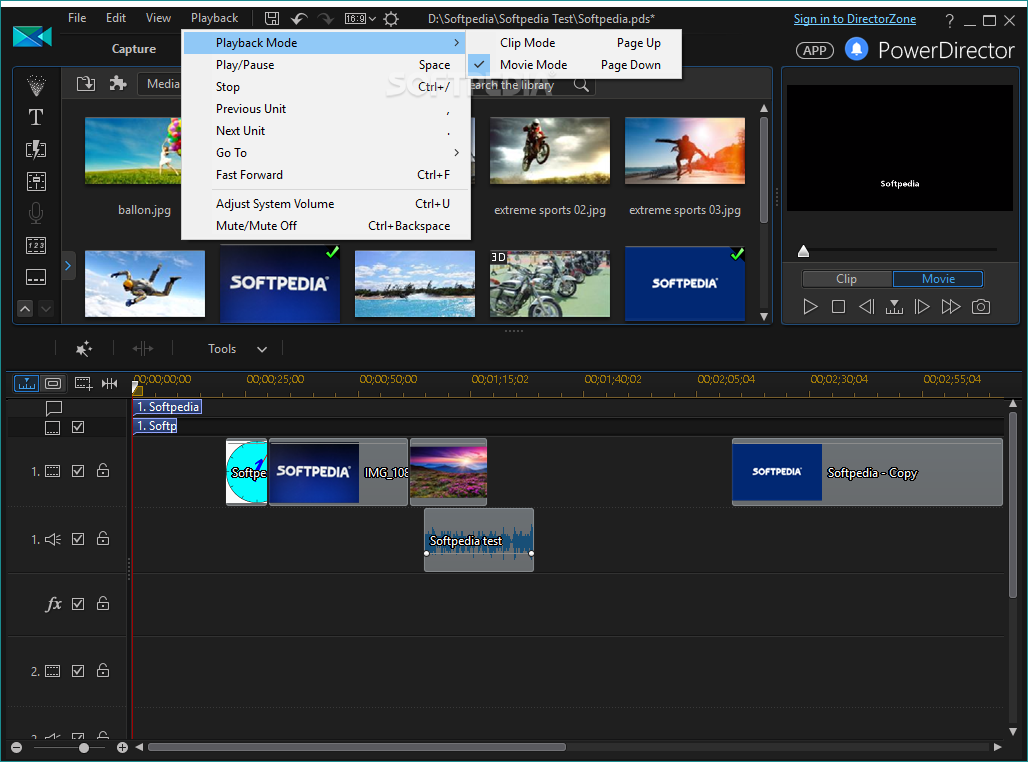
Task: Open the Title Room (T icon)
Action: [36, 117]
